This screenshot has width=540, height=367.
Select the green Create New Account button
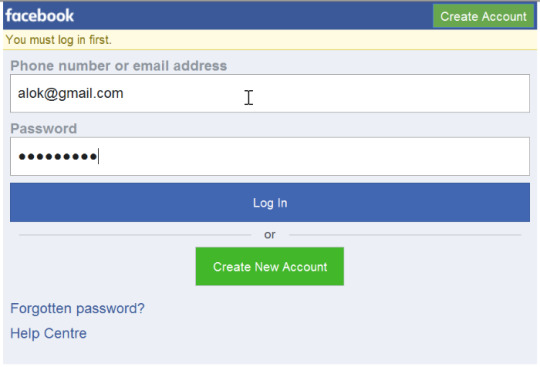pos(270,266)
